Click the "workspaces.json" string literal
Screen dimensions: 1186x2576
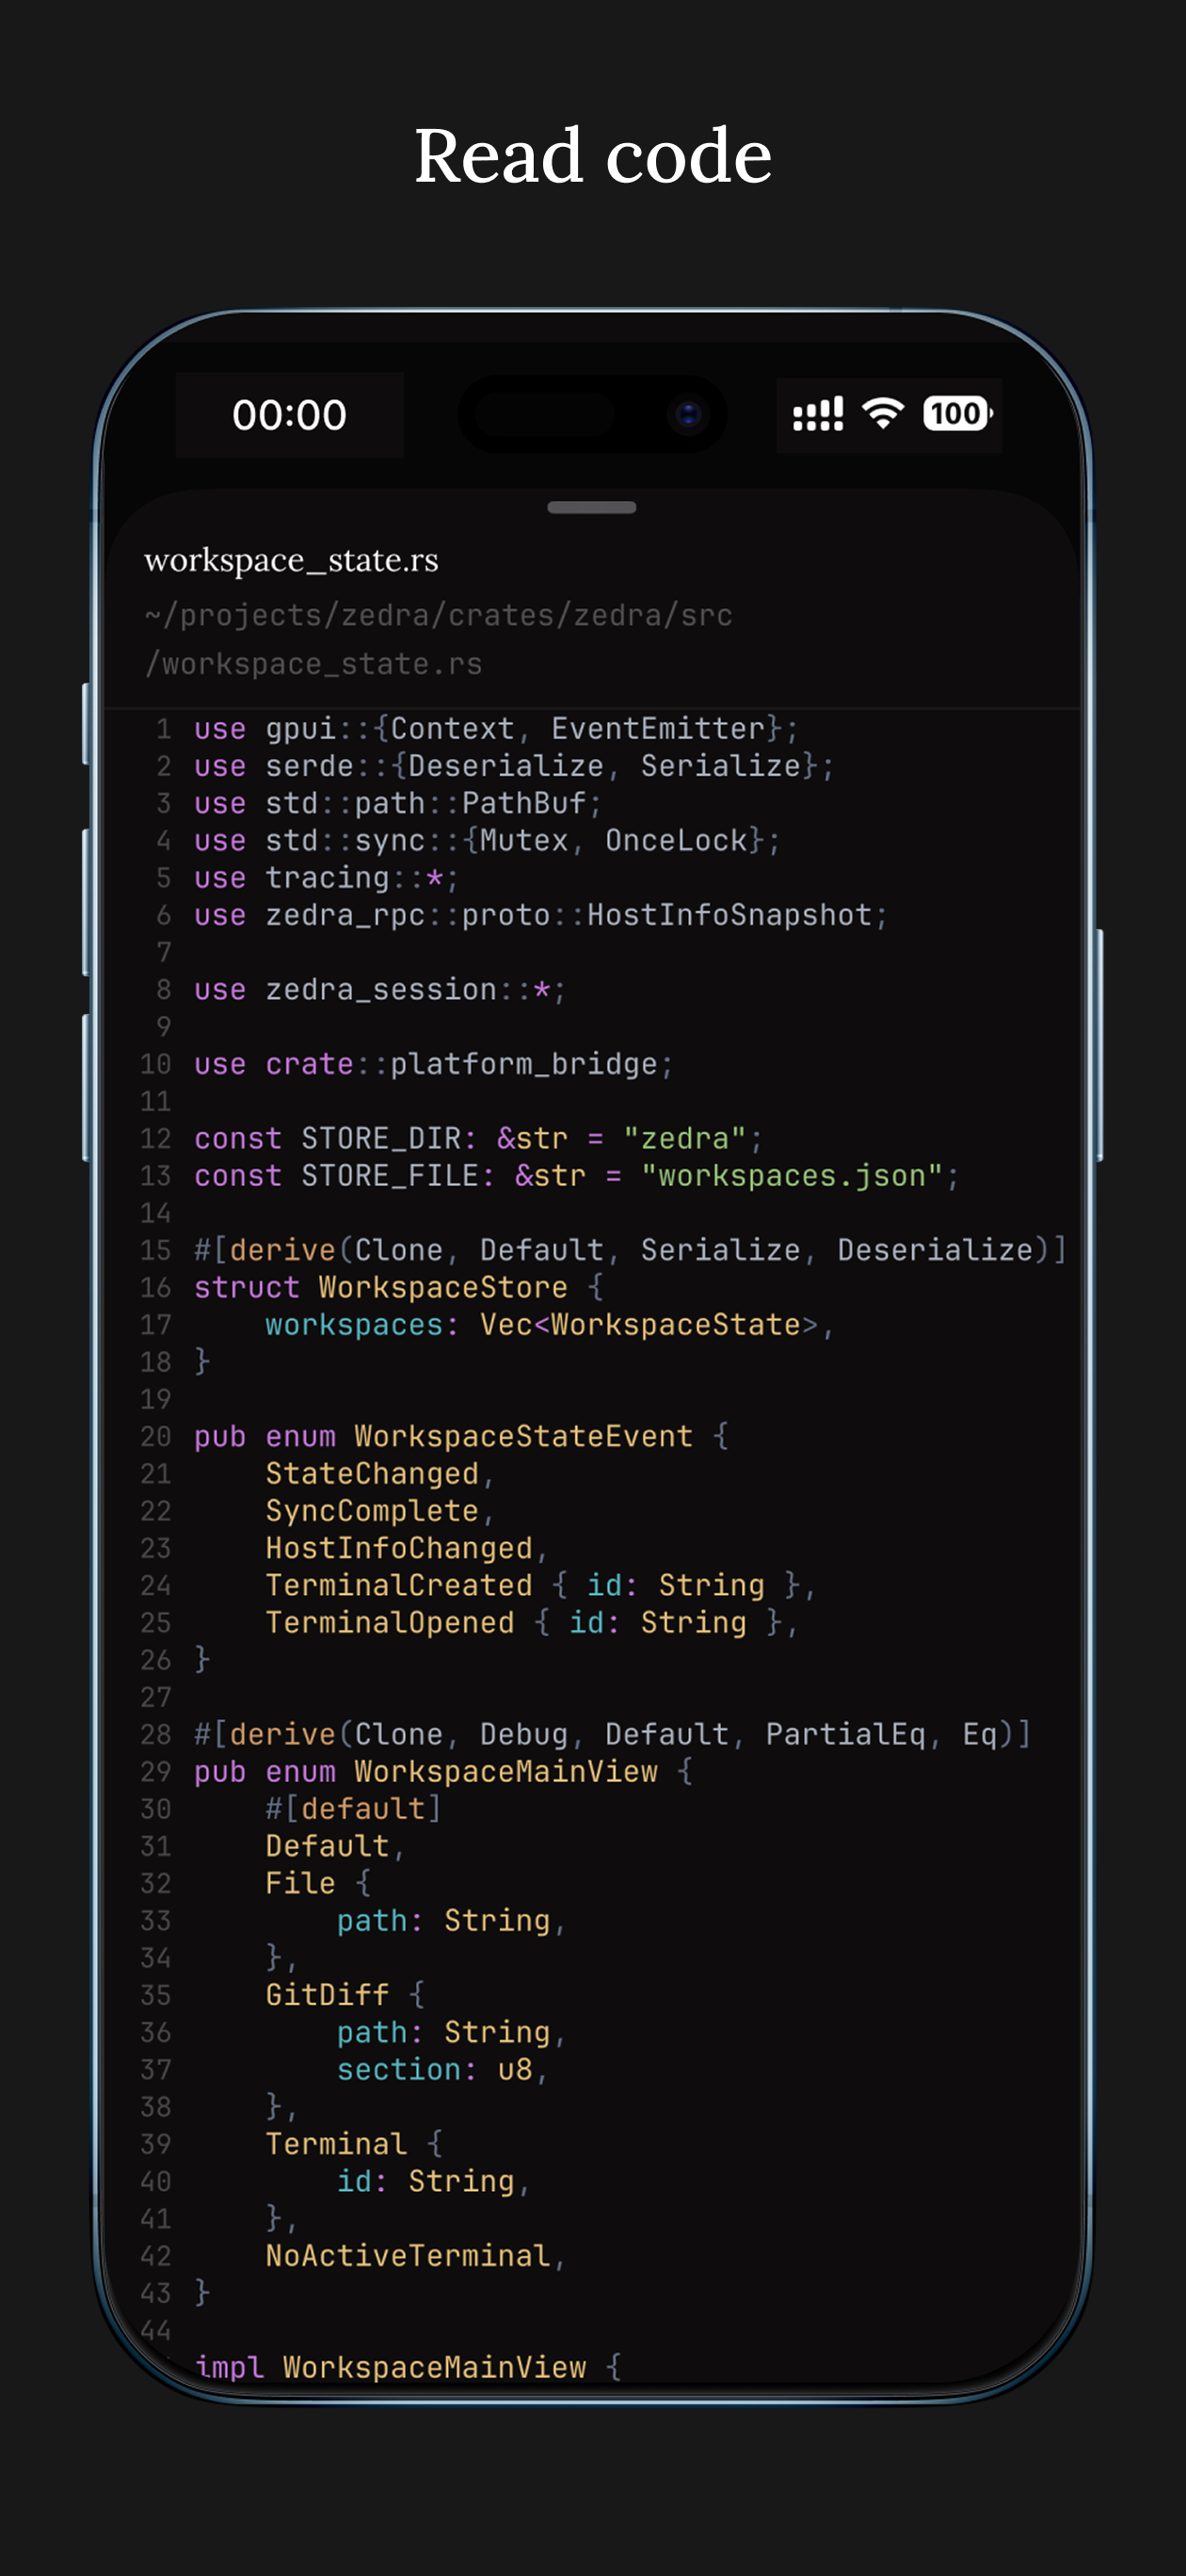(x=791, y=1176)
